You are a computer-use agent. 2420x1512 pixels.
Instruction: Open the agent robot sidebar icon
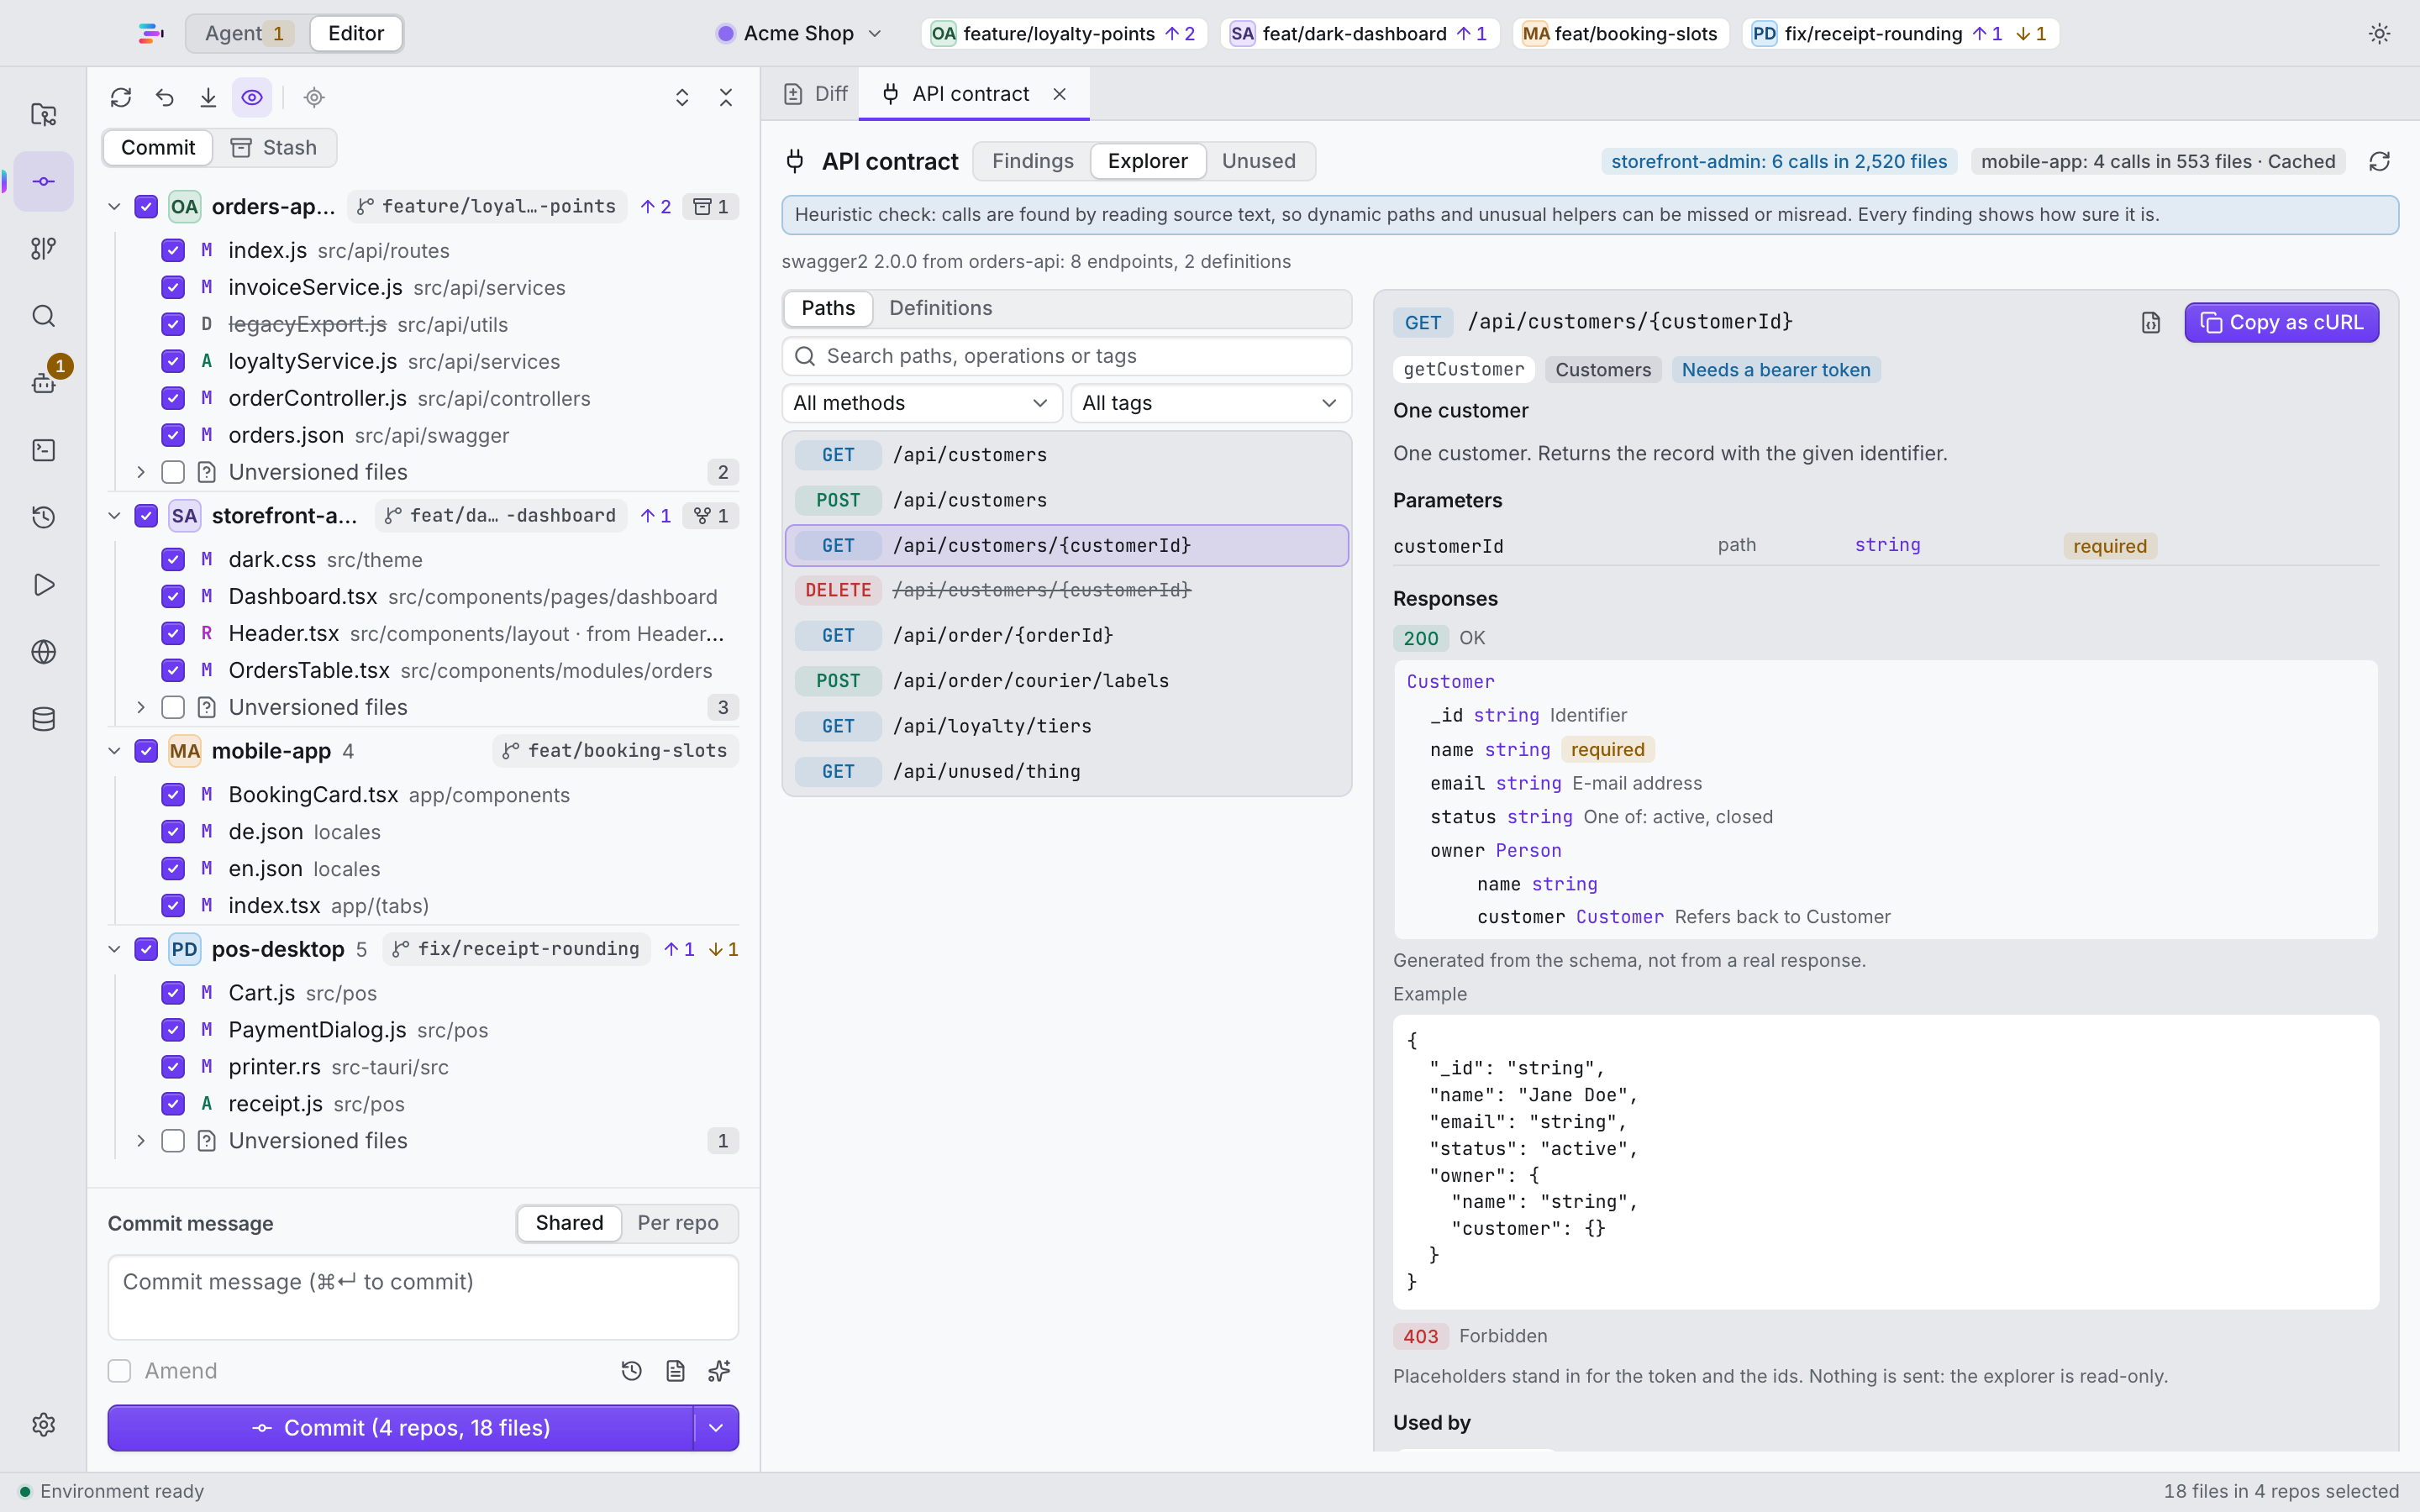(43, 383)
